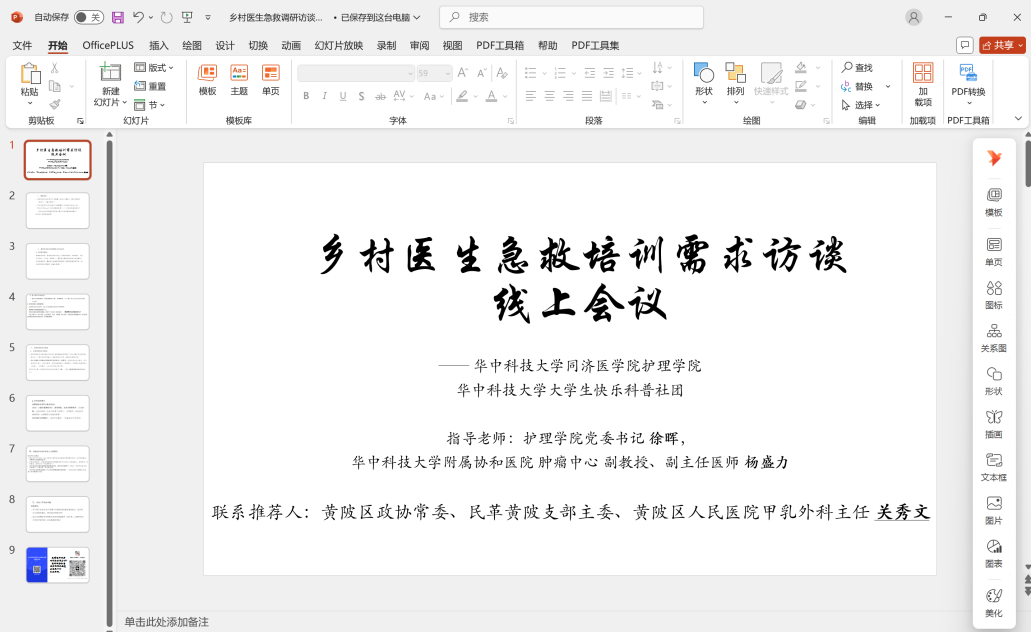This screenshot has height=632, width=1031.
Task: Toggle the AutoSave (自动保存) switch
Action: point(88,17)
